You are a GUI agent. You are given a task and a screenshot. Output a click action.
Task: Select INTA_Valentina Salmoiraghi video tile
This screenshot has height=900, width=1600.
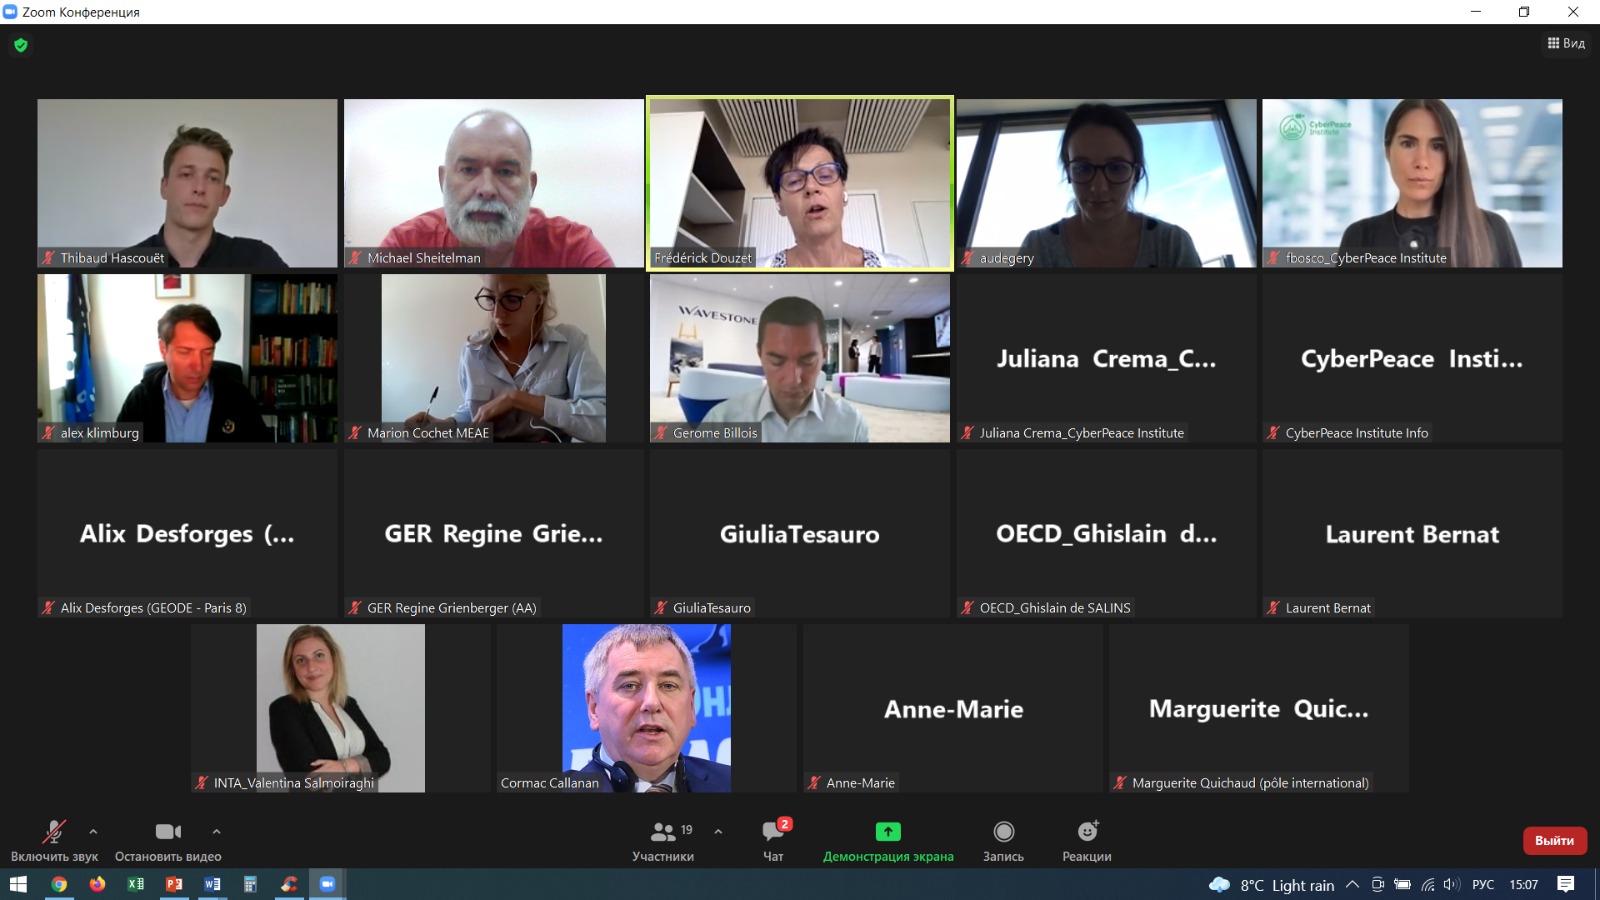[341, 708]
